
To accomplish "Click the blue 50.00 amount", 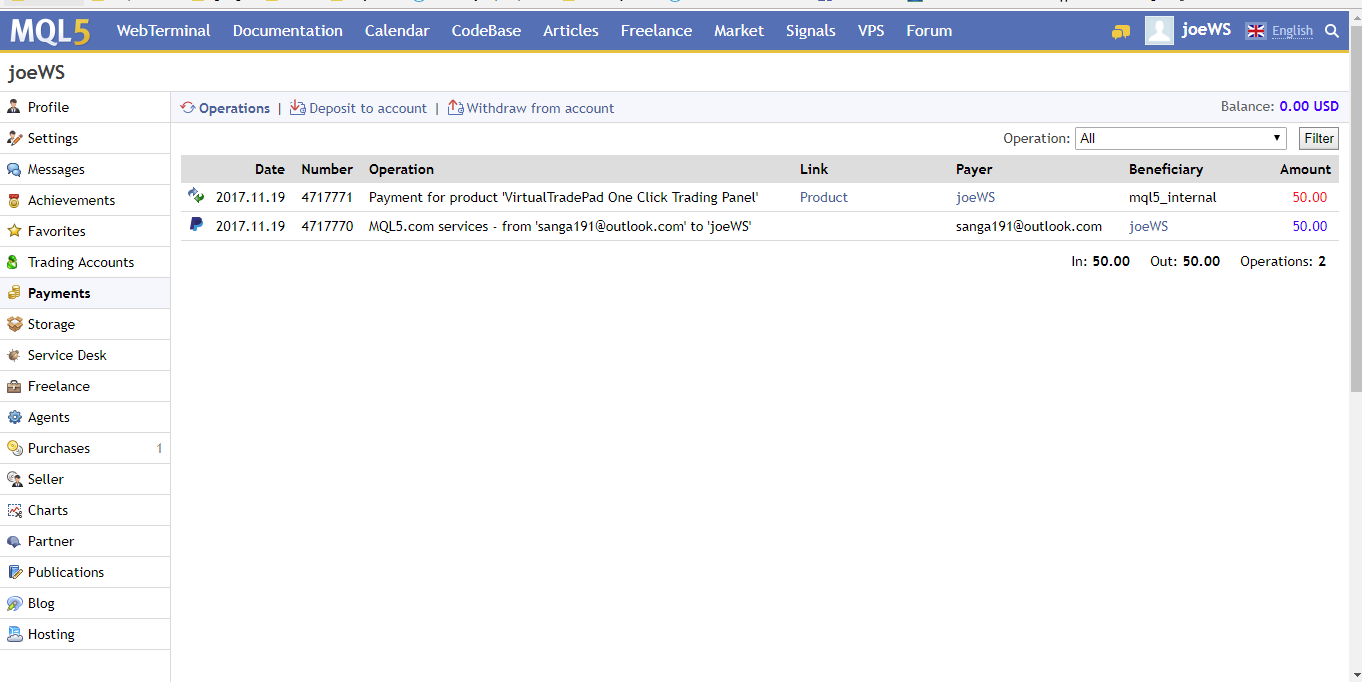I will click(1310, 226).
